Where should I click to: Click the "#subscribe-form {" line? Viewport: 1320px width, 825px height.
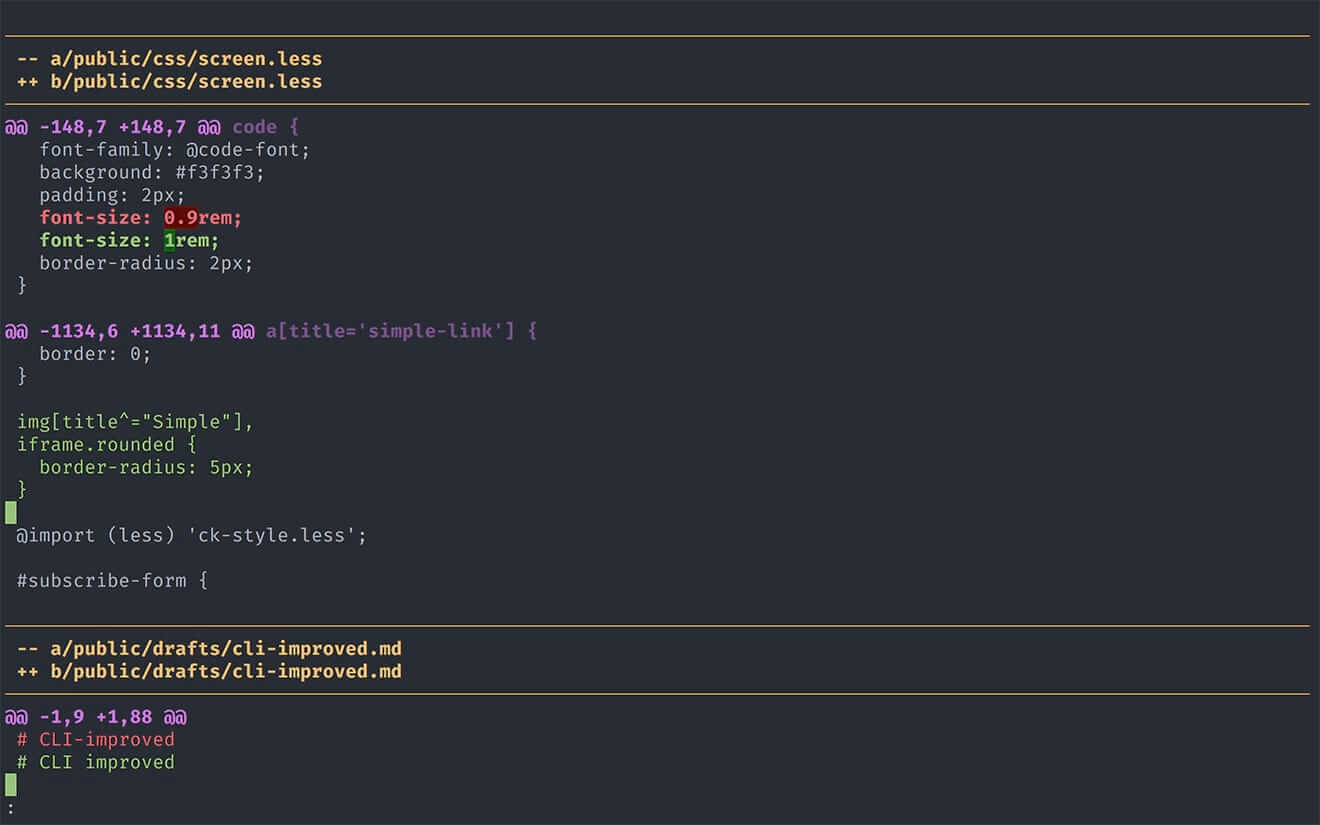[112, 580]
